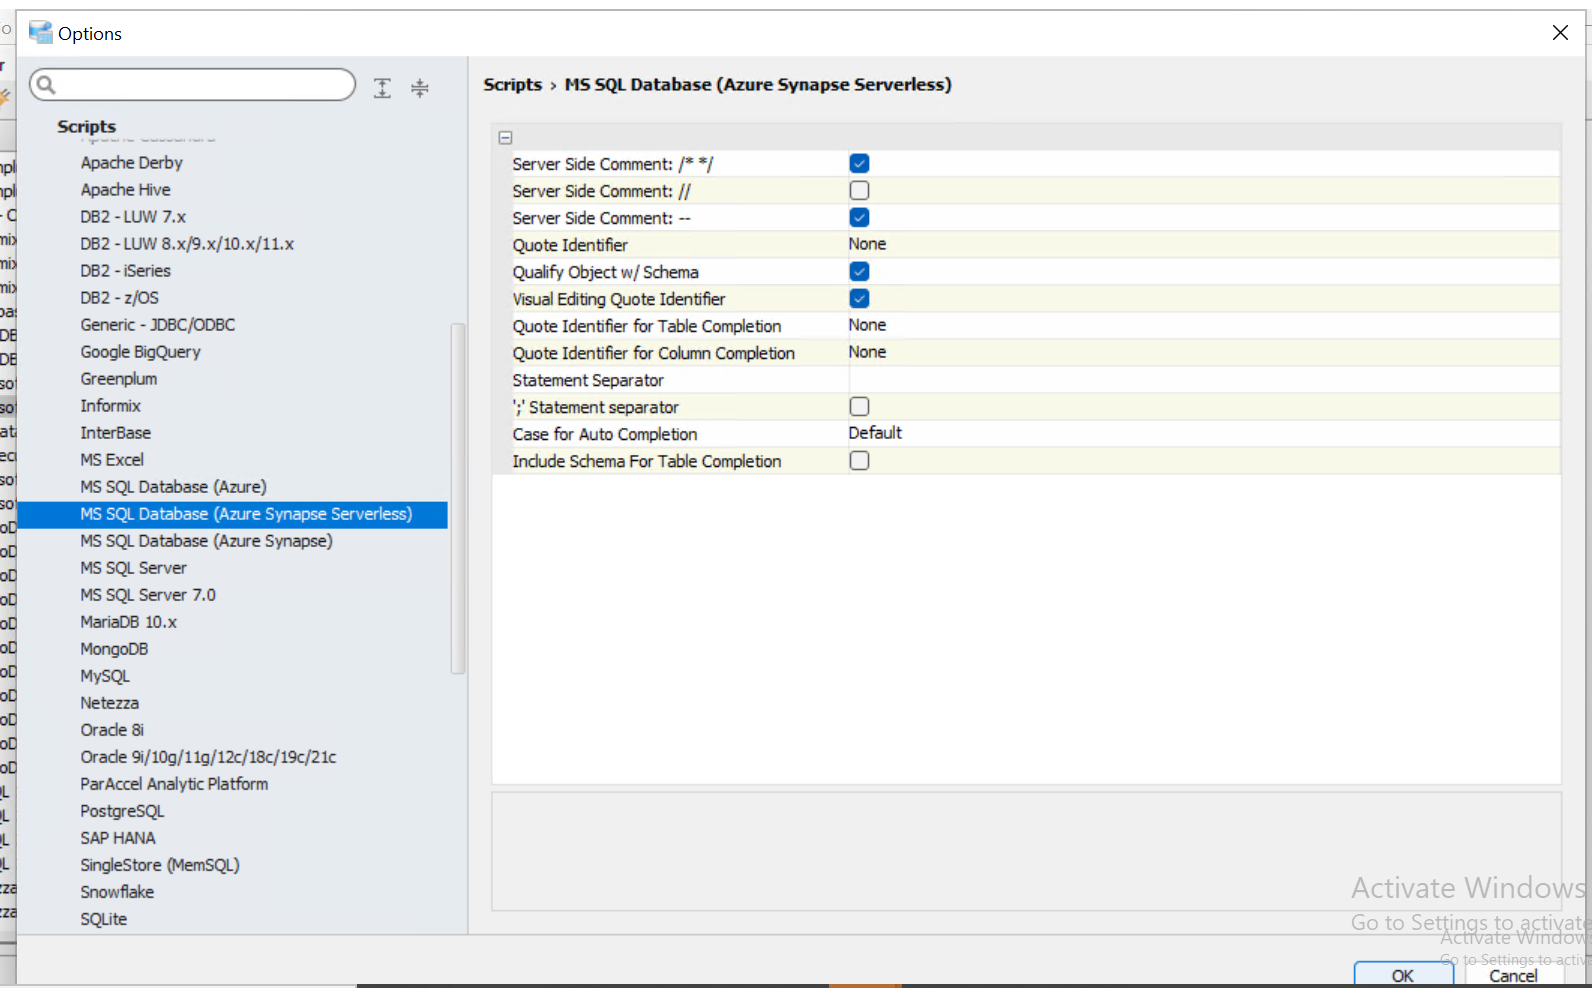Viewport: 1592px width, 988px height.
Task: Select Apache Hive in the tree
Action: pyautogui.click(x=126, y=190)
